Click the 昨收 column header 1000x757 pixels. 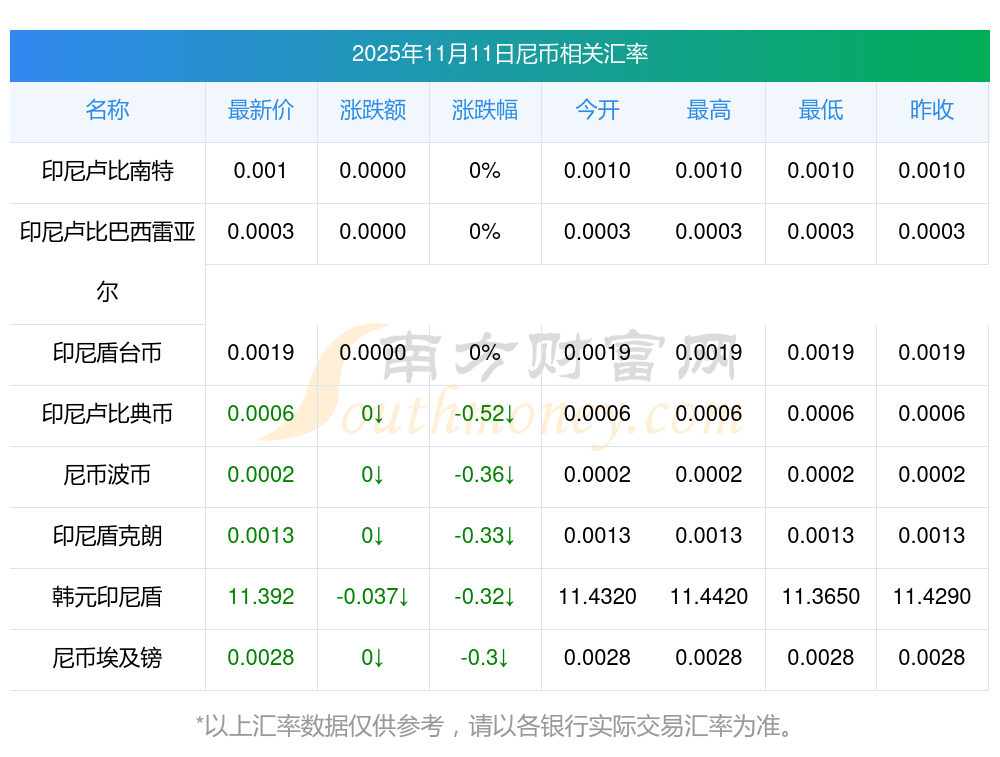click(932, 110)
